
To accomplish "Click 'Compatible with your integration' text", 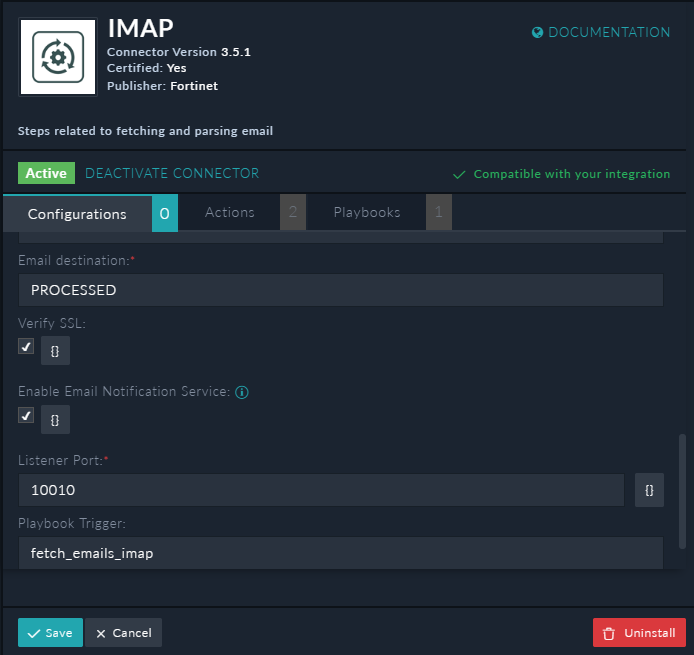I will coord(571,174).
